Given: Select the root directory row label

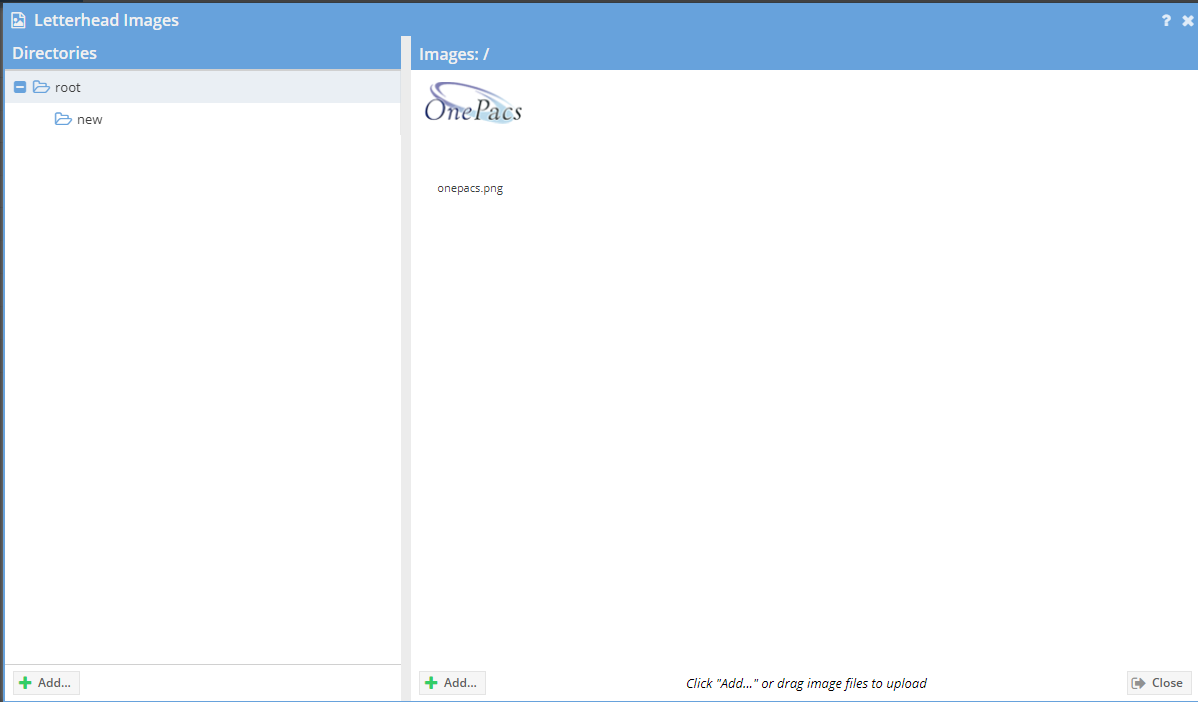Looking at the screenshot, I should [67, 87].
